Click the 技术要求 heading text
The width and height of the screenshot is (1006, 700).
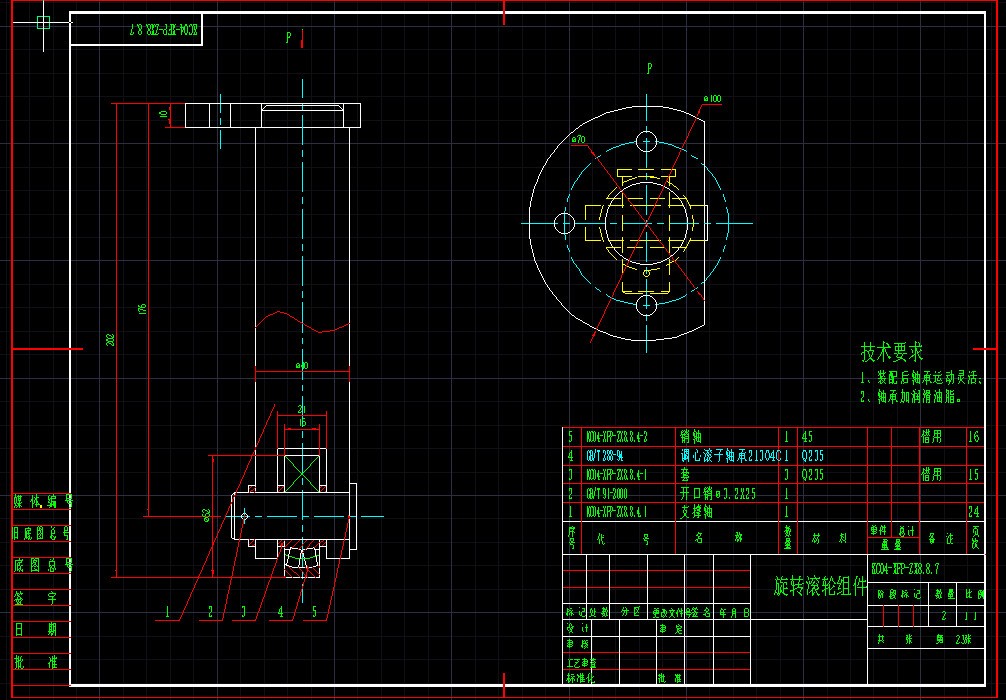892,352
